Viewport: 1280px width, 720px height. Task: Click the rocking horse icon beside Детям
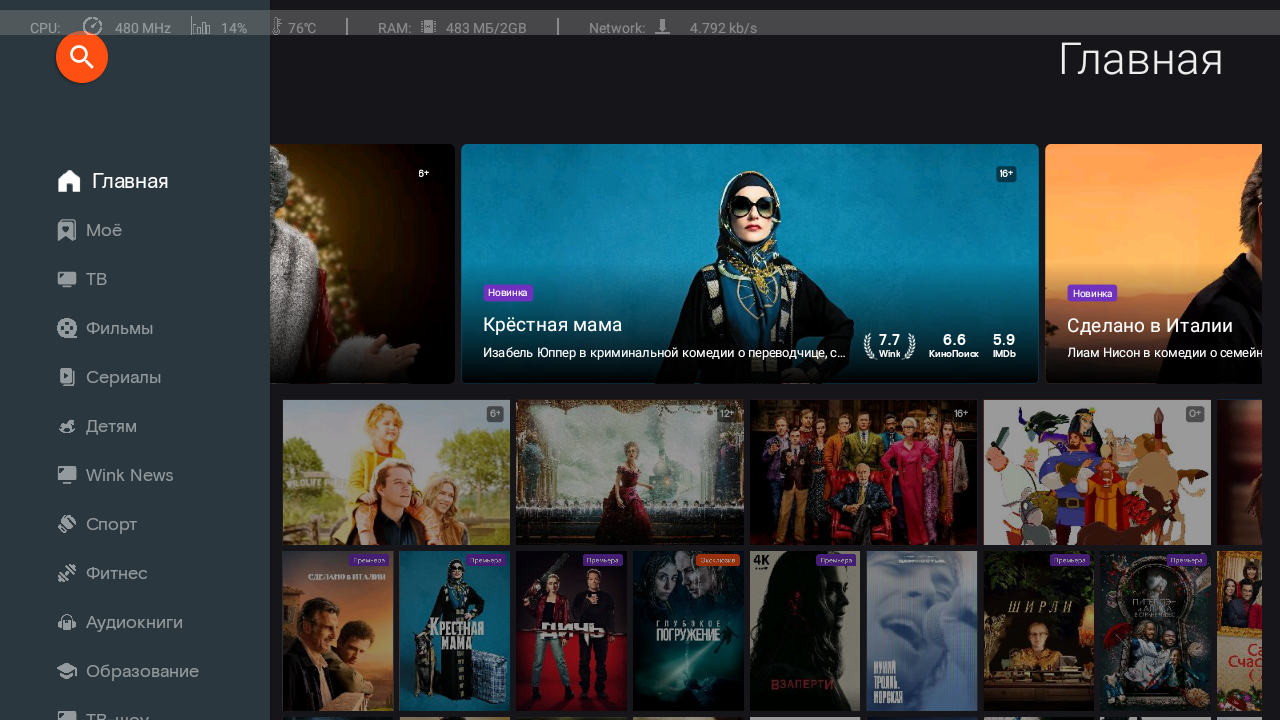point(67,426)
